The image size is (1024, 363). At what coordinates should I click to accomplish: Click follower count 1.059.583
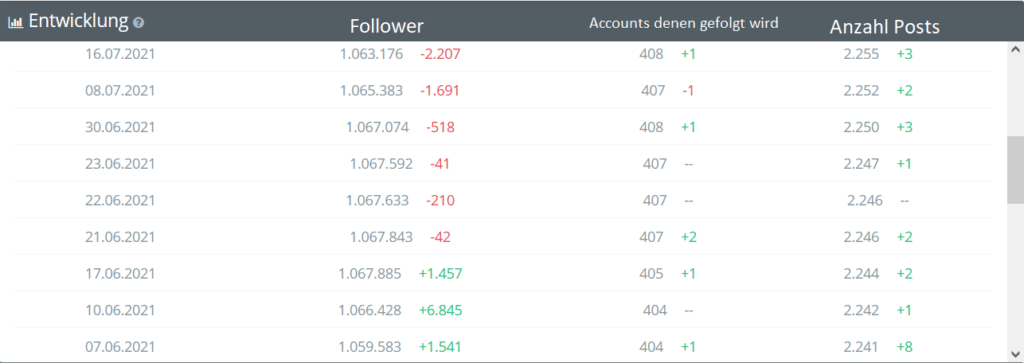(x=370, y=346)
